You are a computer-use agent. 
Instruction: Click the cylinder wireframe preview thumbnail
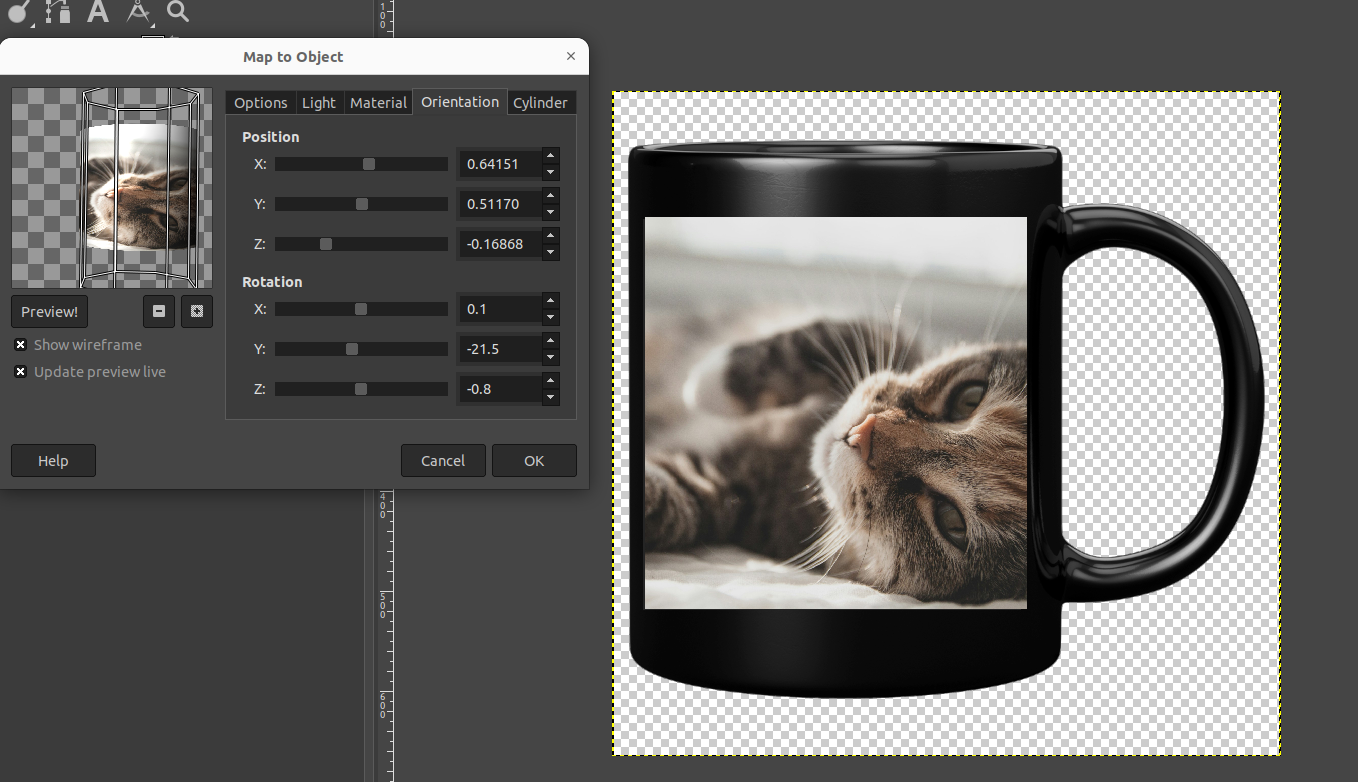[x=112, y=188]
